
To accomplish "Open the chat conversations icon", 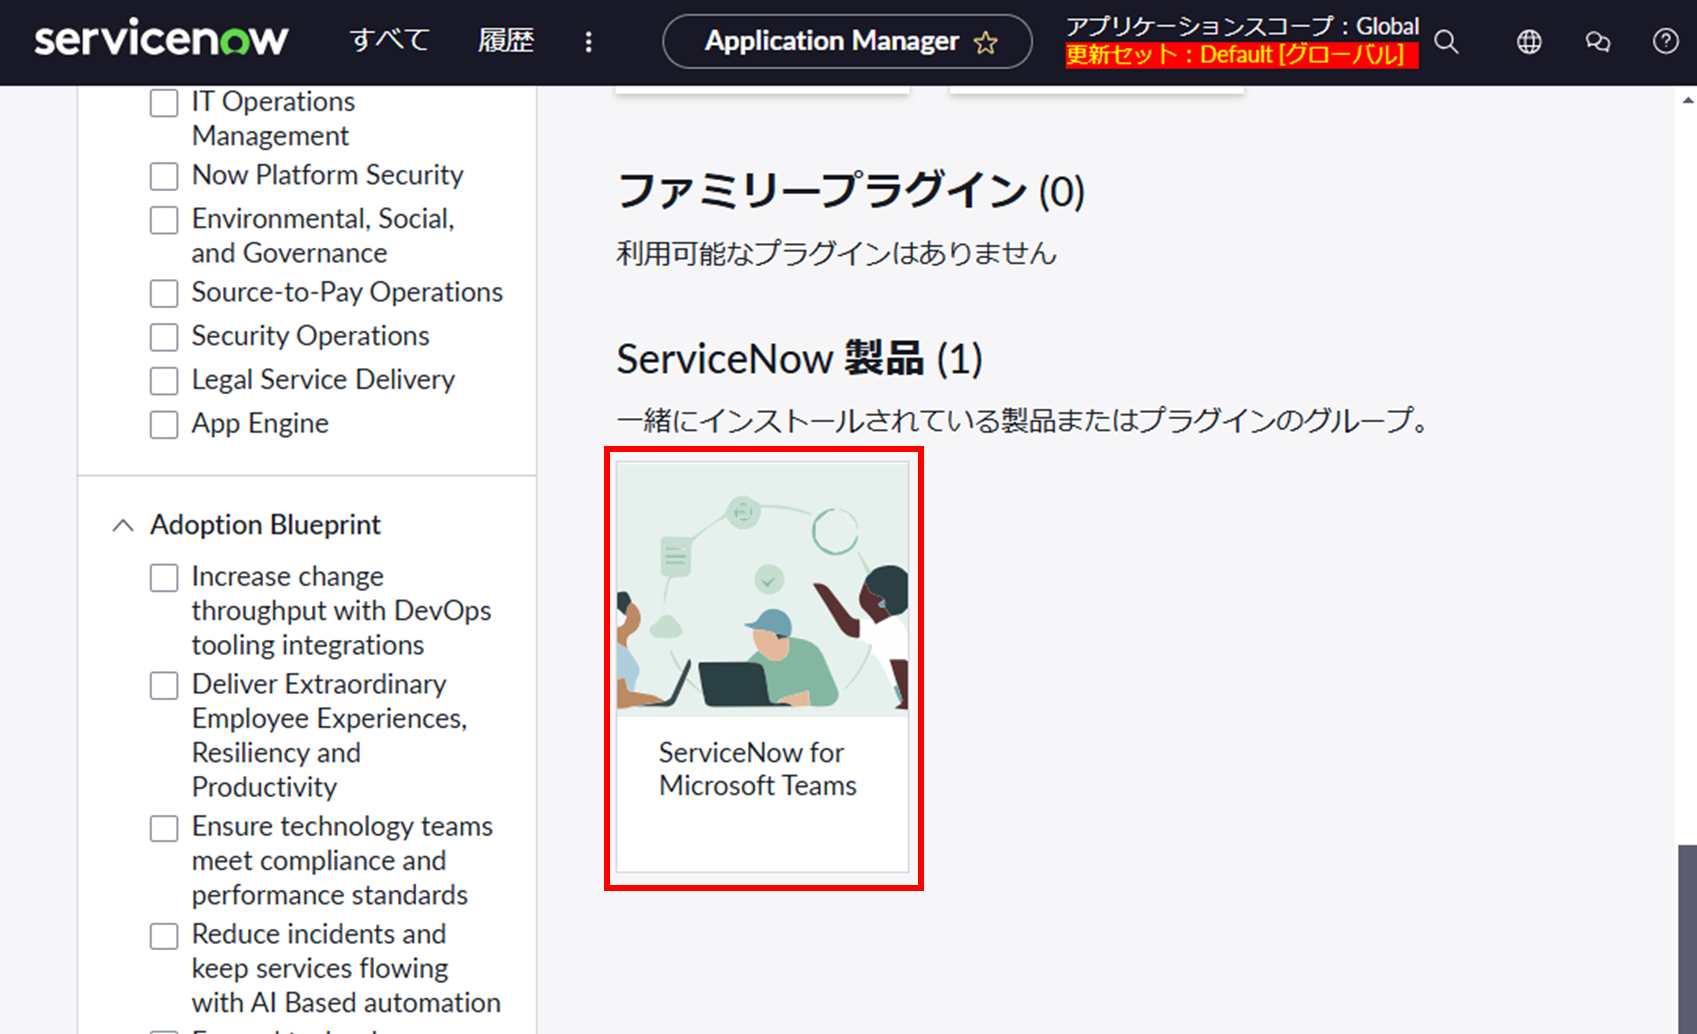I will click(x=1598, y=41).
